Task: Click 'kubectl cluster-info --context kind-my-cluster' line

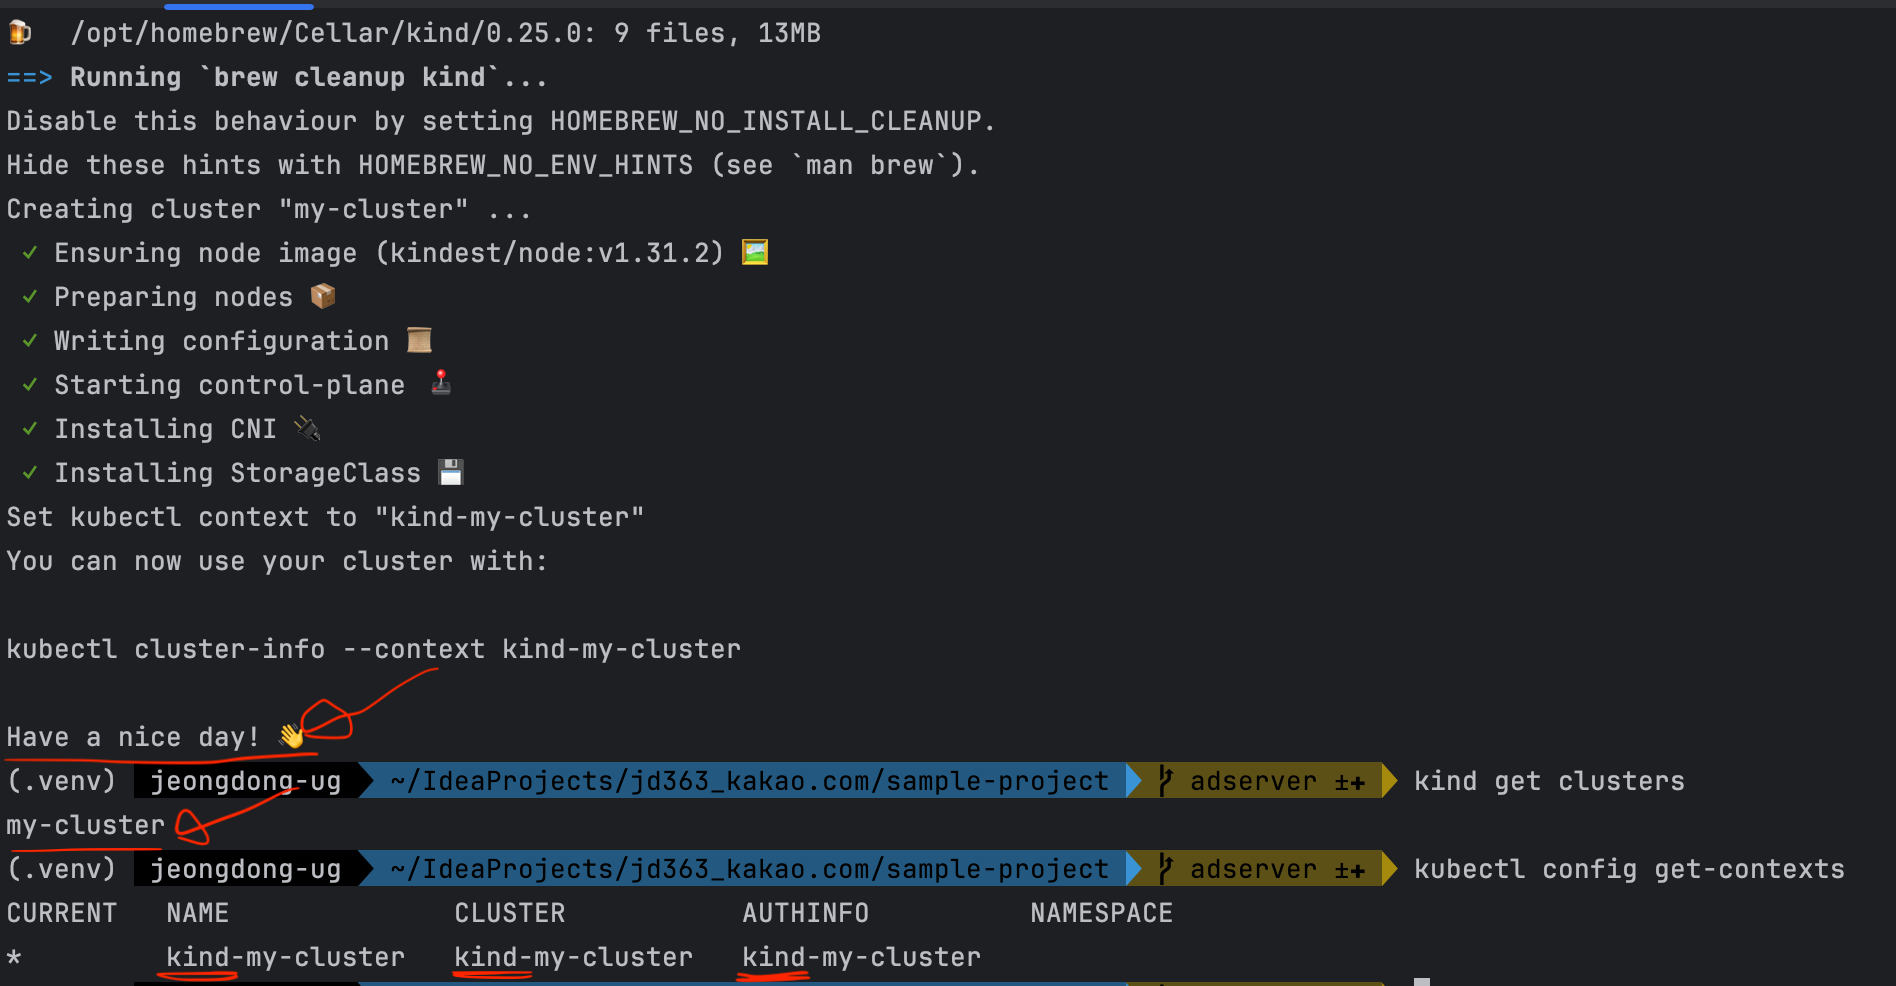Action: pyautogui.click(x=374, y=649)
